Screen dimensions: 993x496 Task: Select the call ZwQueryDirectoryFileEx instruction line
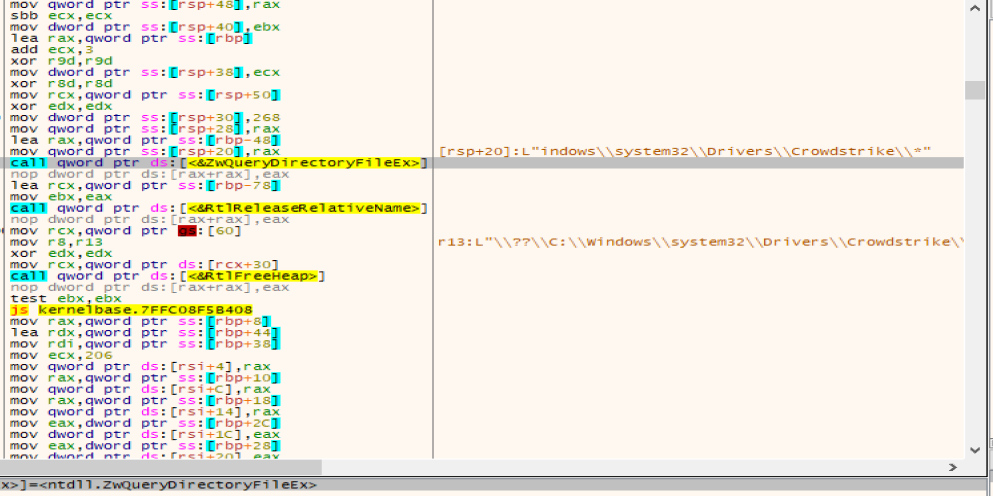coord(219,163)
